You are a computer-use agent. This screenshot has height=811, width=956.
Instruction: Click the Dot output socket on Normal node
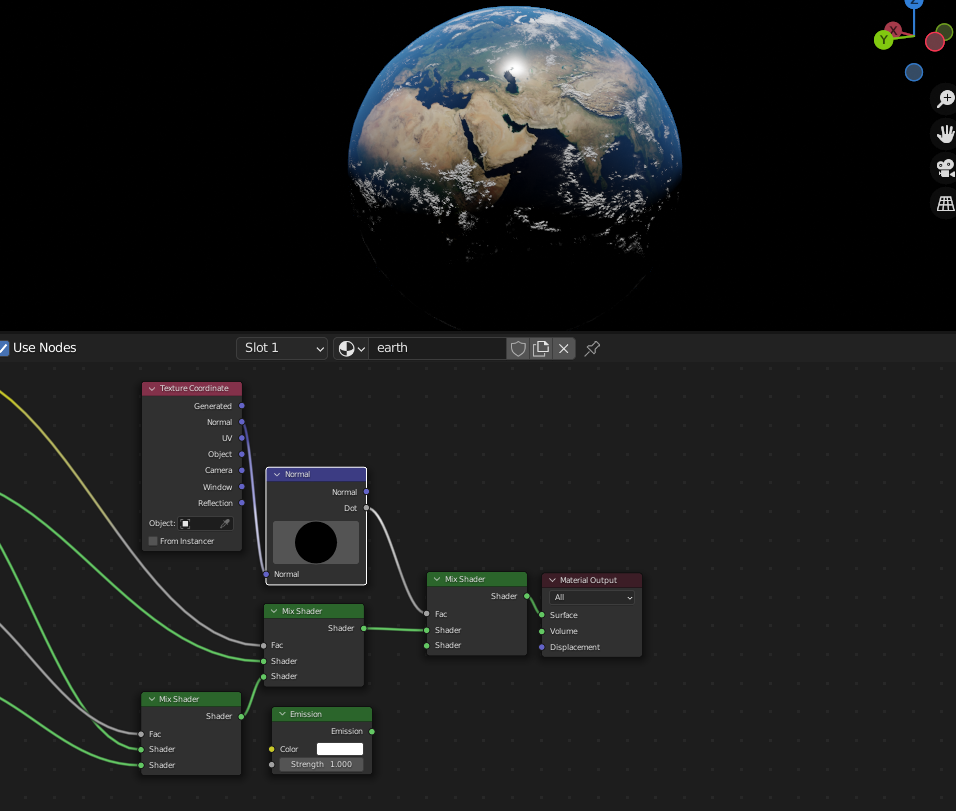[x=366, y=508]
